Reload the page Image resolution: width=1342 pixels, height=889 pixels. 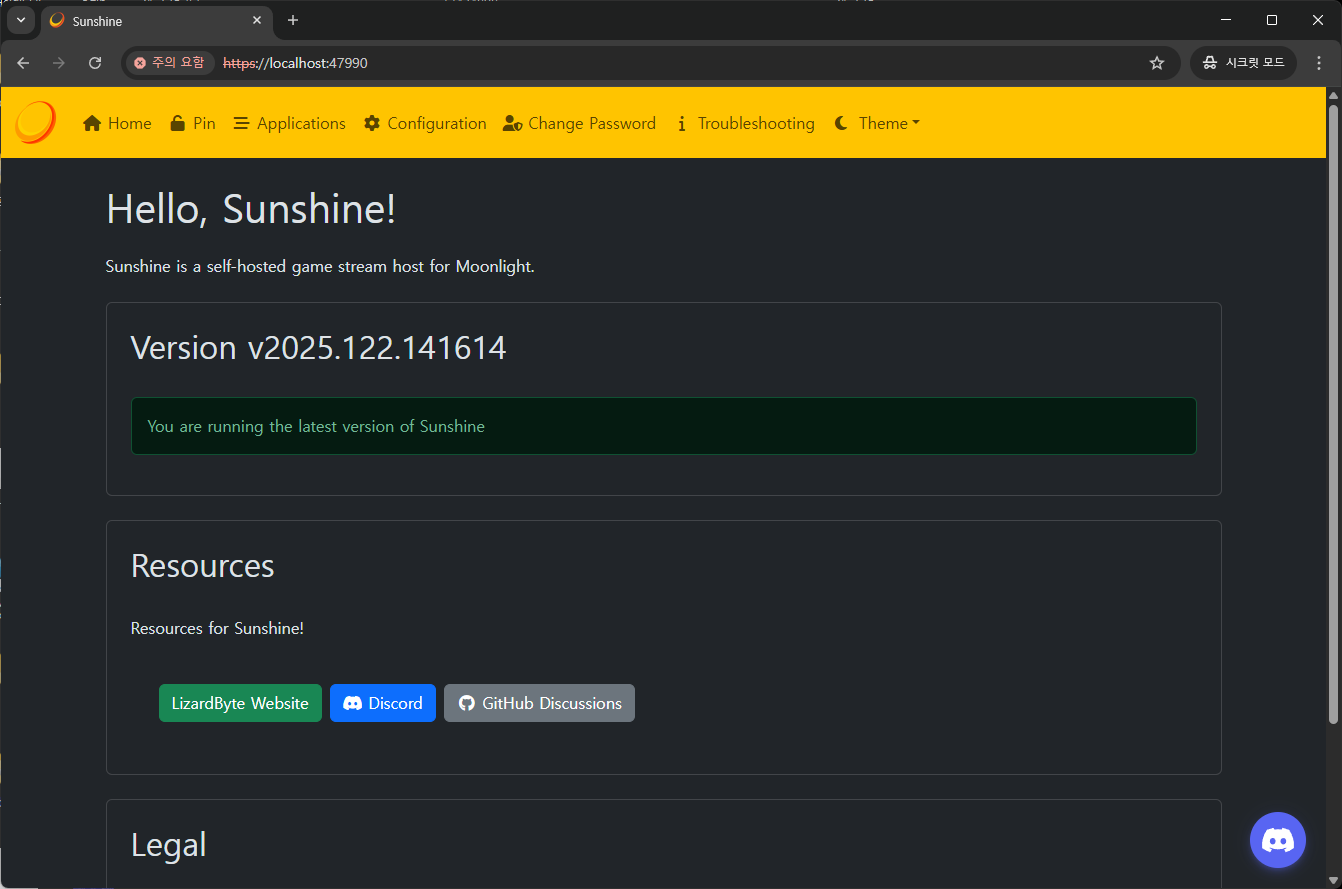click(95, 63)
